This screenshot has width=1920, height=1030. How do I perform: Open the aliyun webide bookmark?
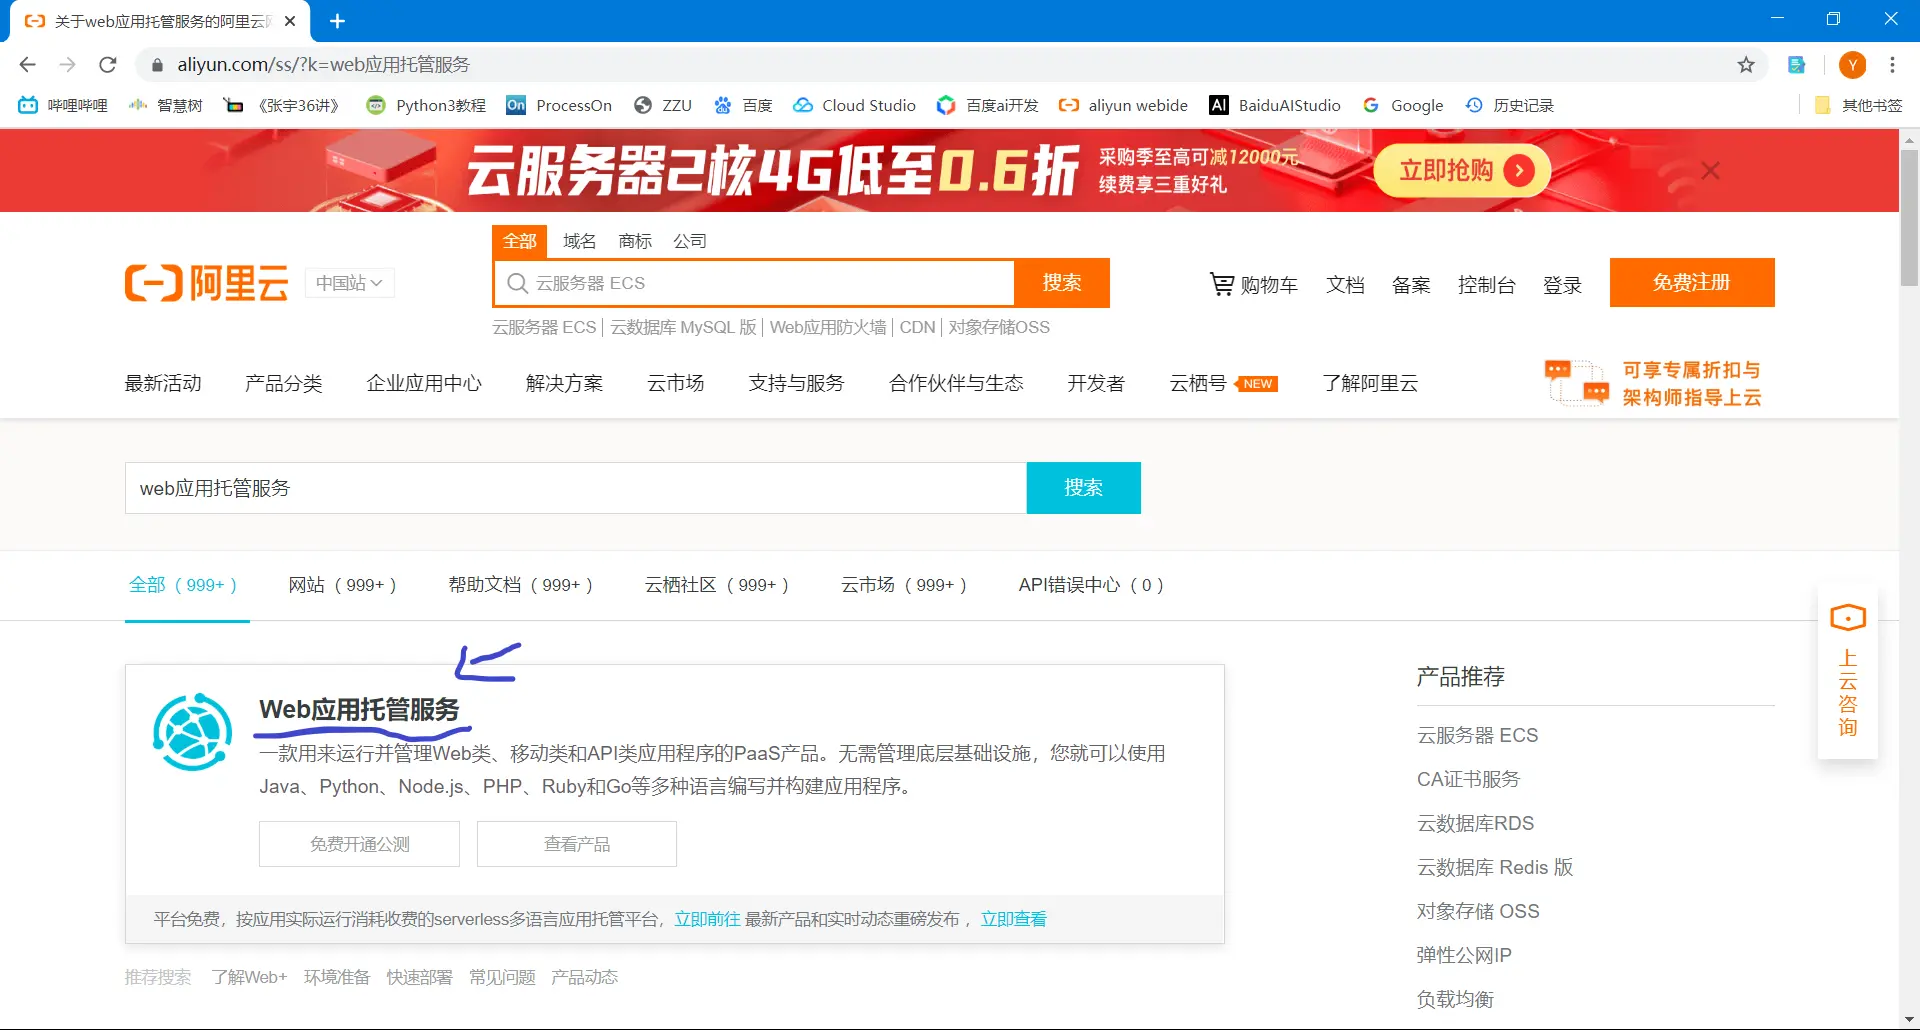coord(1124,105)
